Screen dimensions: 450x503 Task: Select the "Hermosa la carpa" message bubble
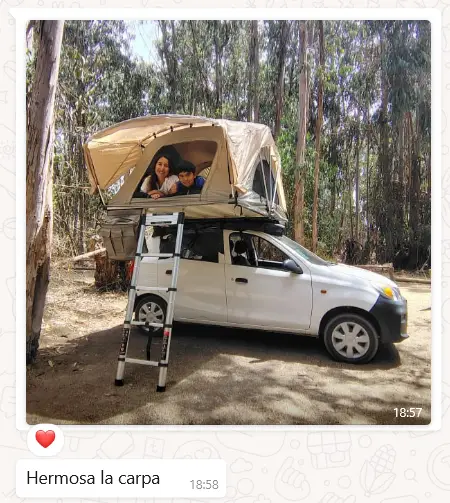coord(121,479)
